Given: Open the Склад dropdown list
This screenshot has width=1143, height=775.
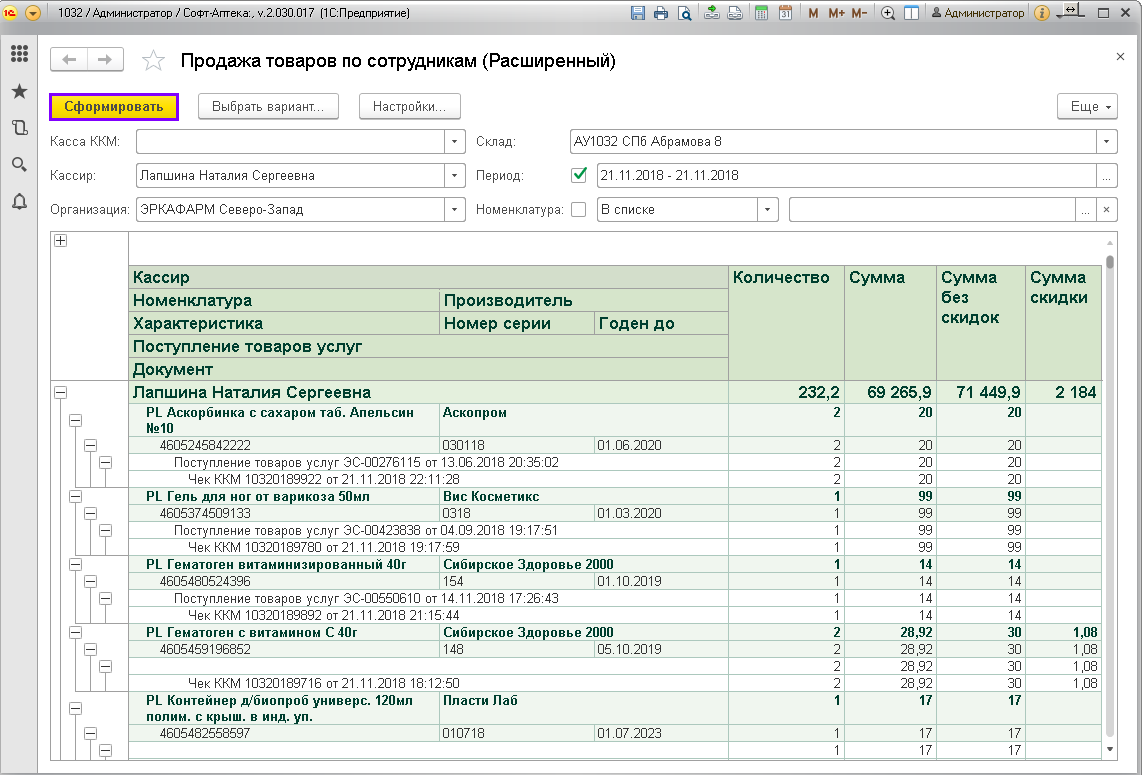Looking at the screenshot, I should (x=1106, y=142).
